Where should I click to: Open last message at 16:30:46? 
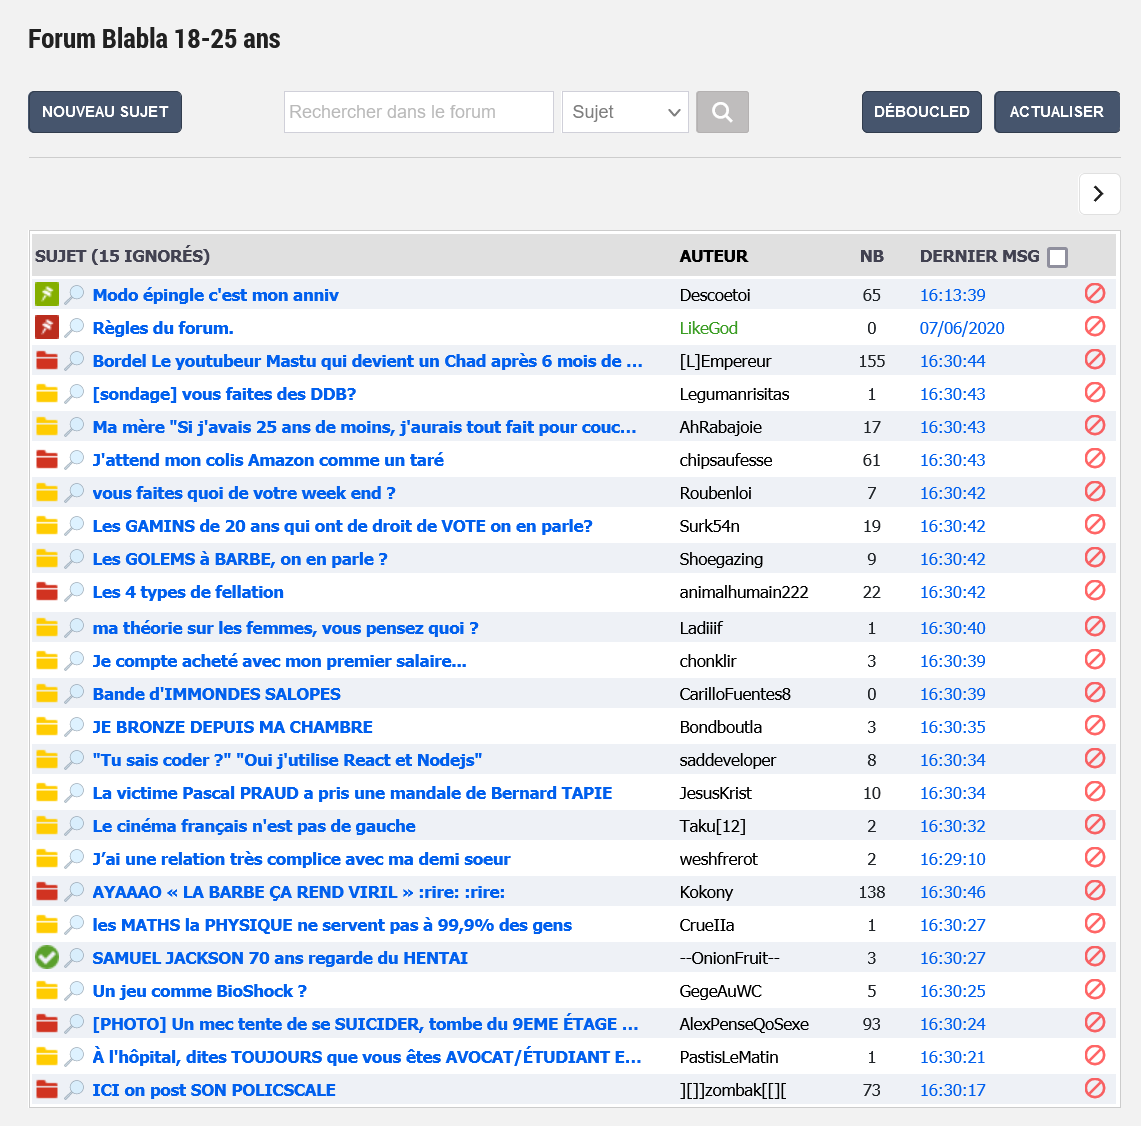tap(953, 892)
